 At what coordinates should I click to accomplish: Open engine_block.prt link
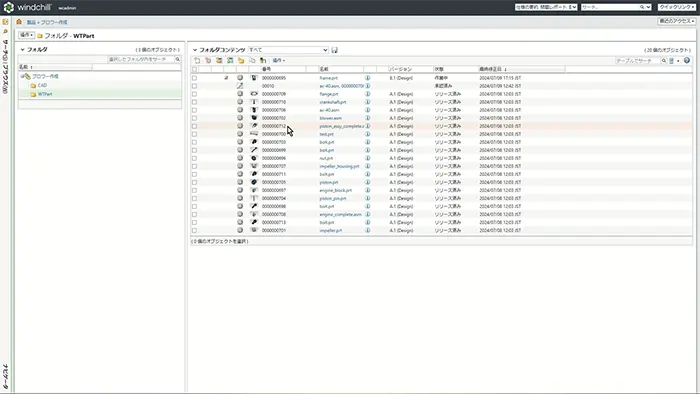coord(336,191)
